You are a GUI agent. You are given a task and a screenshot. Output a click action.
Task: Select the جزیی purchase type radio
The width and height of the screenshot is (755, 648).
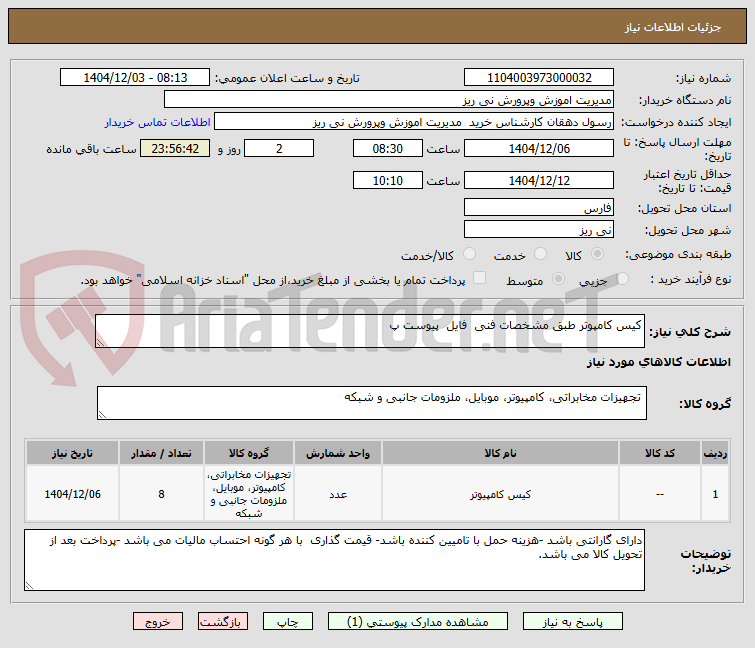coord(622,278)
